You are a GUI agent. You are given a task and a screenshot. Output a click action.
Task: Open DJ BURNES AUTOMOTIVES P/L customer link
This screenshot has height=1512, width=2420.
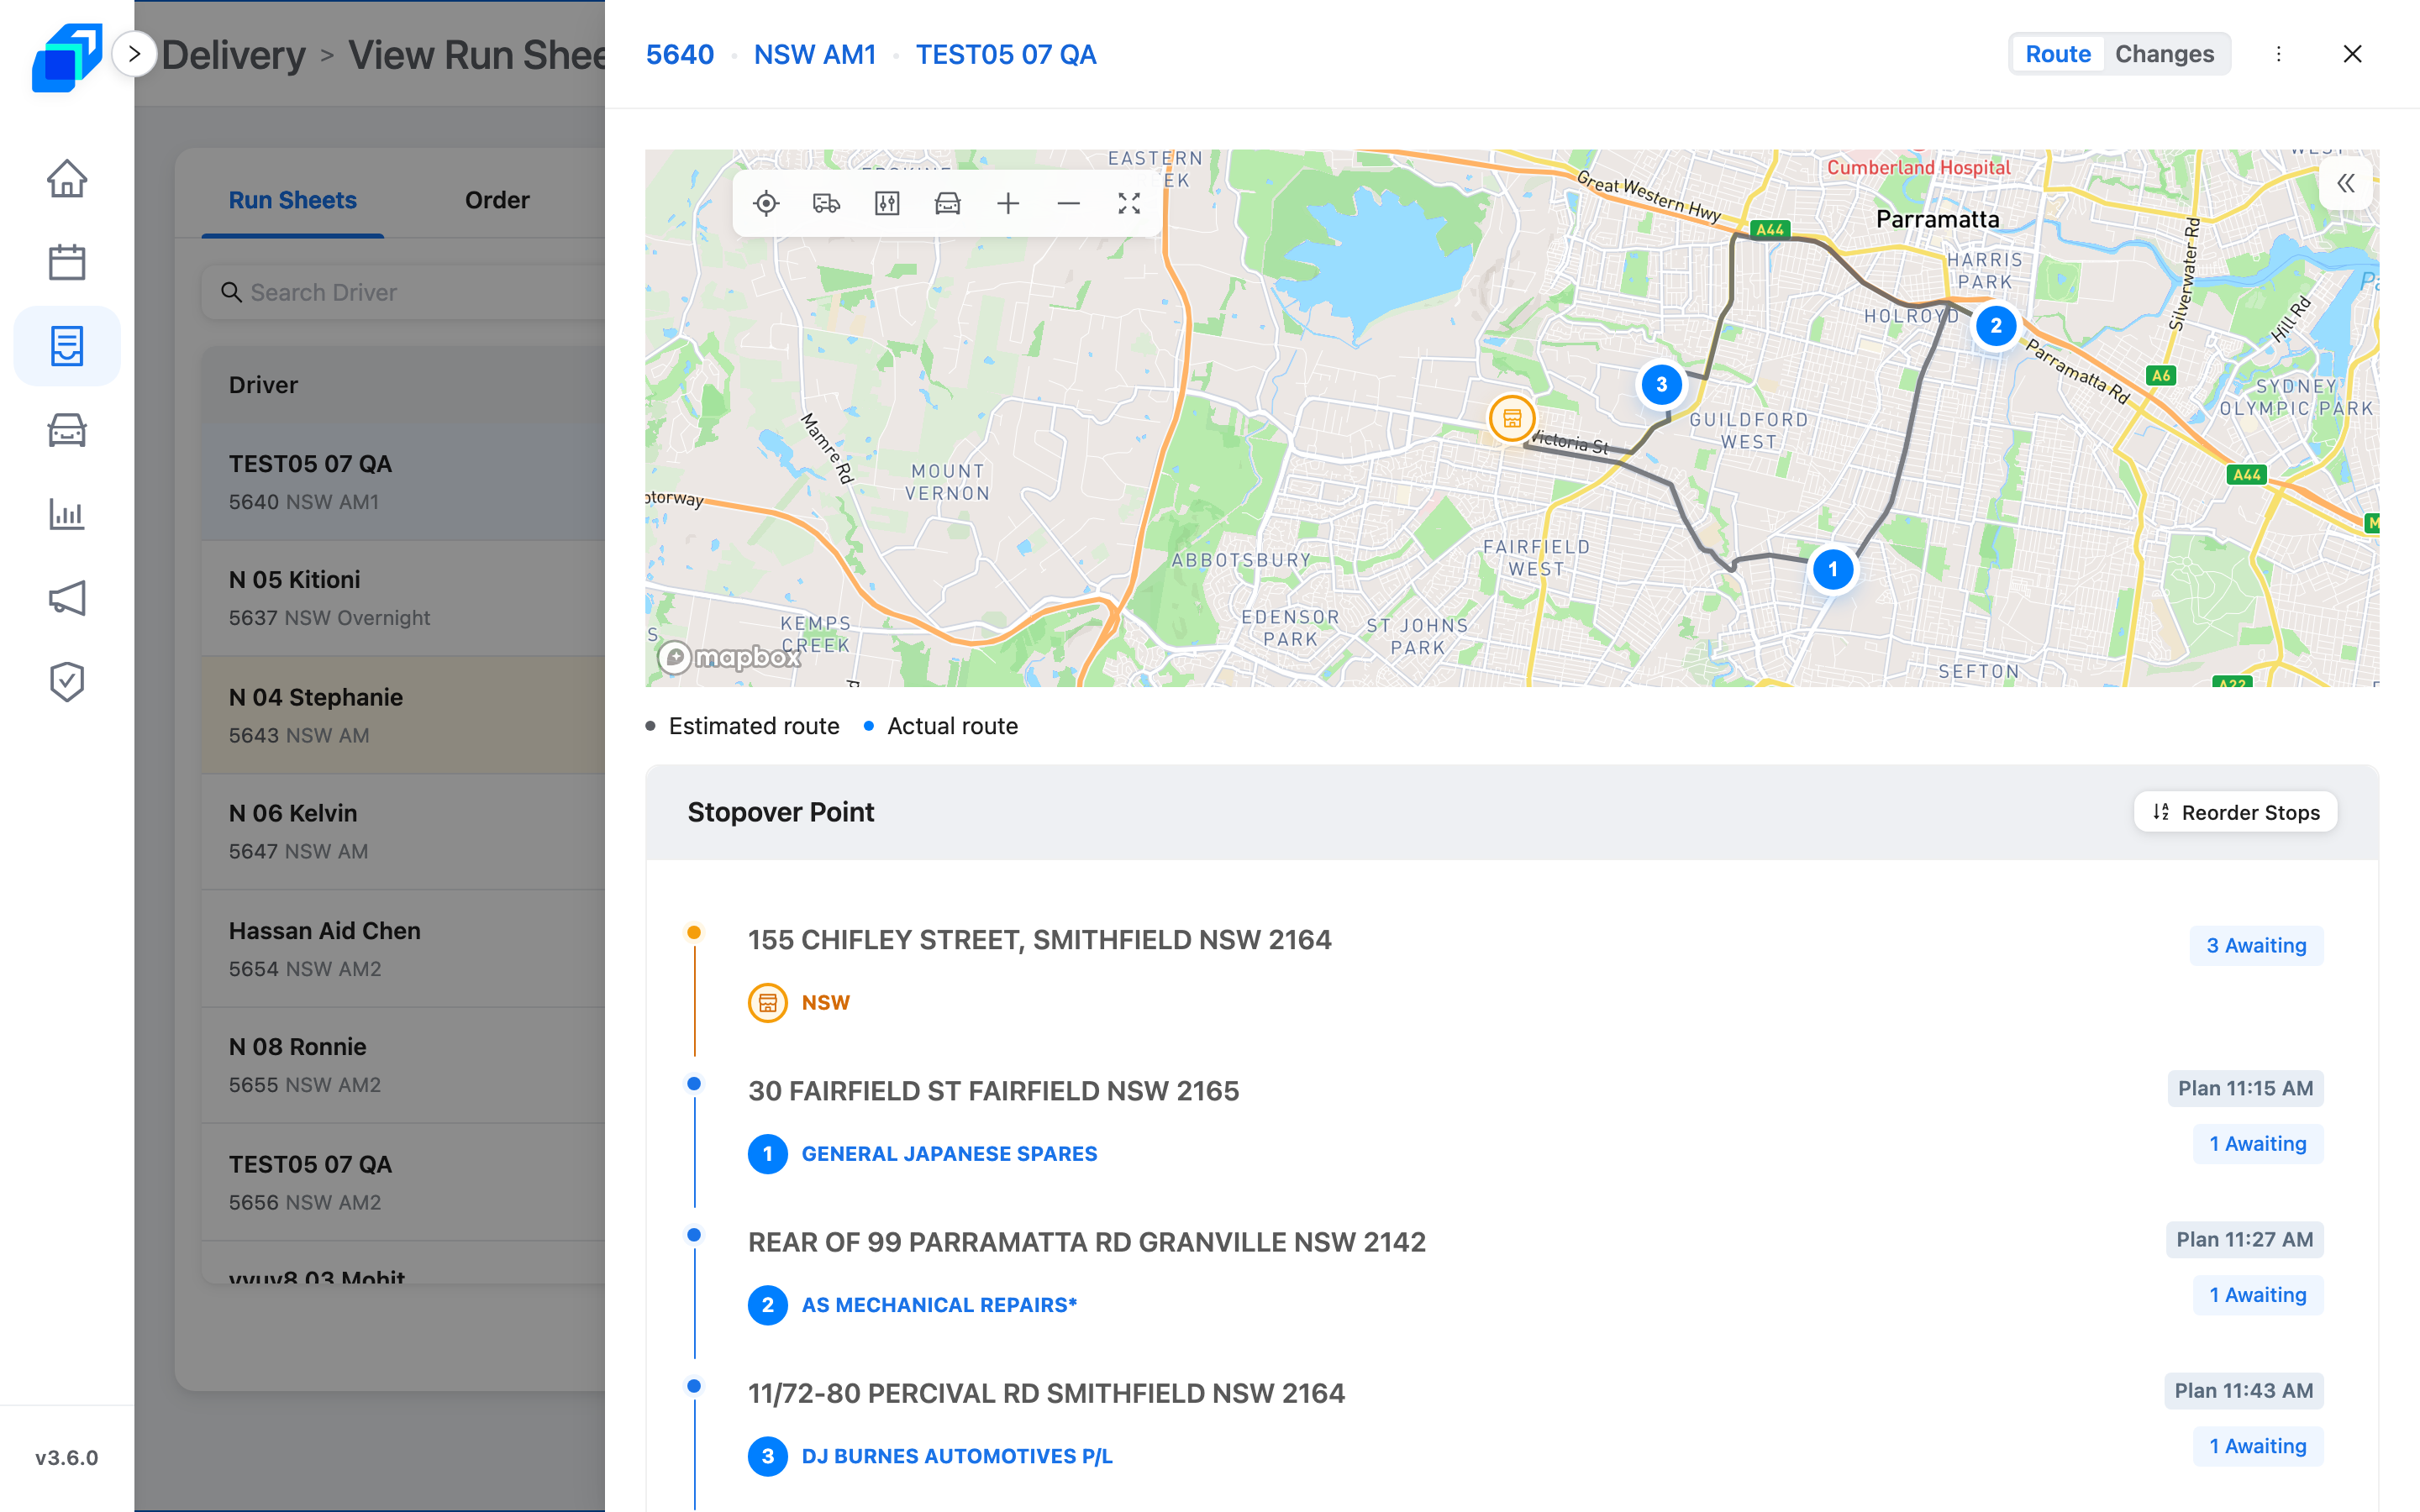(x=957, y=1456)
